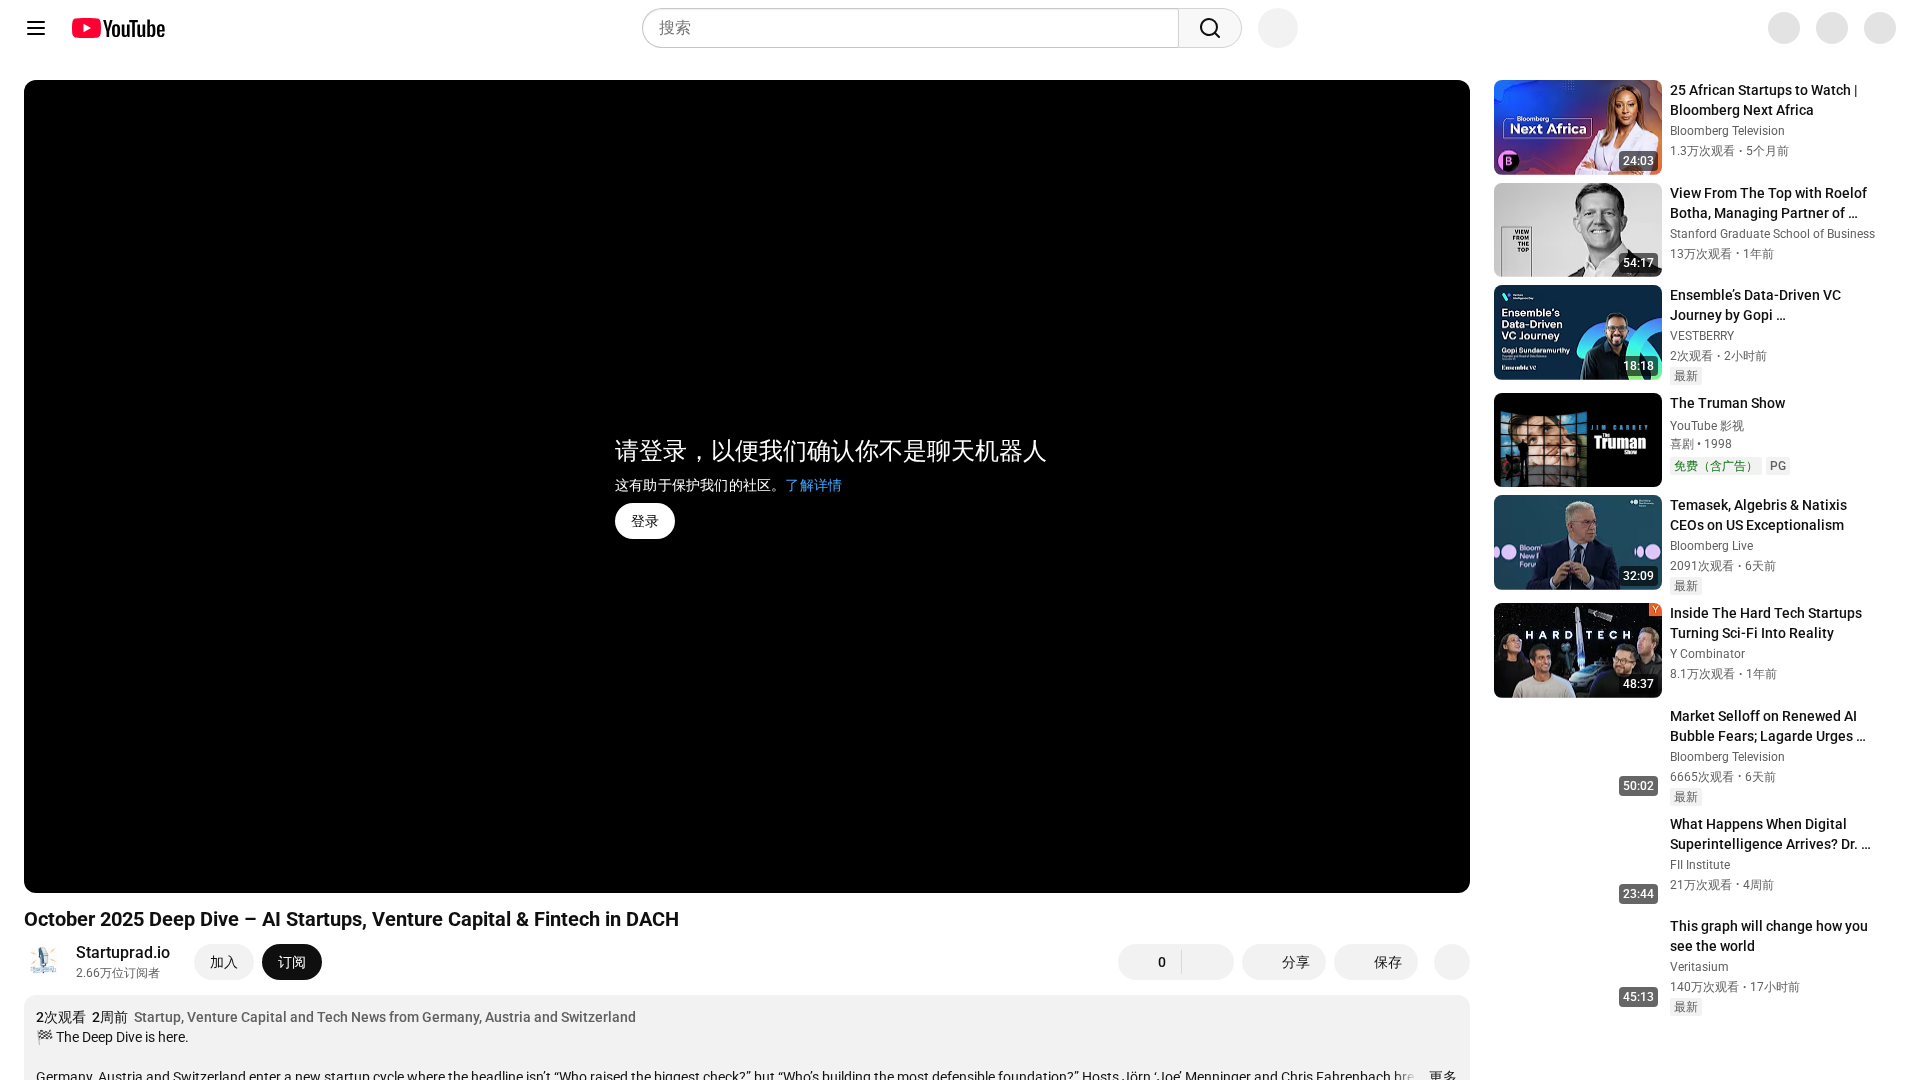Click the dislike button
The height and width of the screenshot is (1080, 1920).
click(1208, 962)
